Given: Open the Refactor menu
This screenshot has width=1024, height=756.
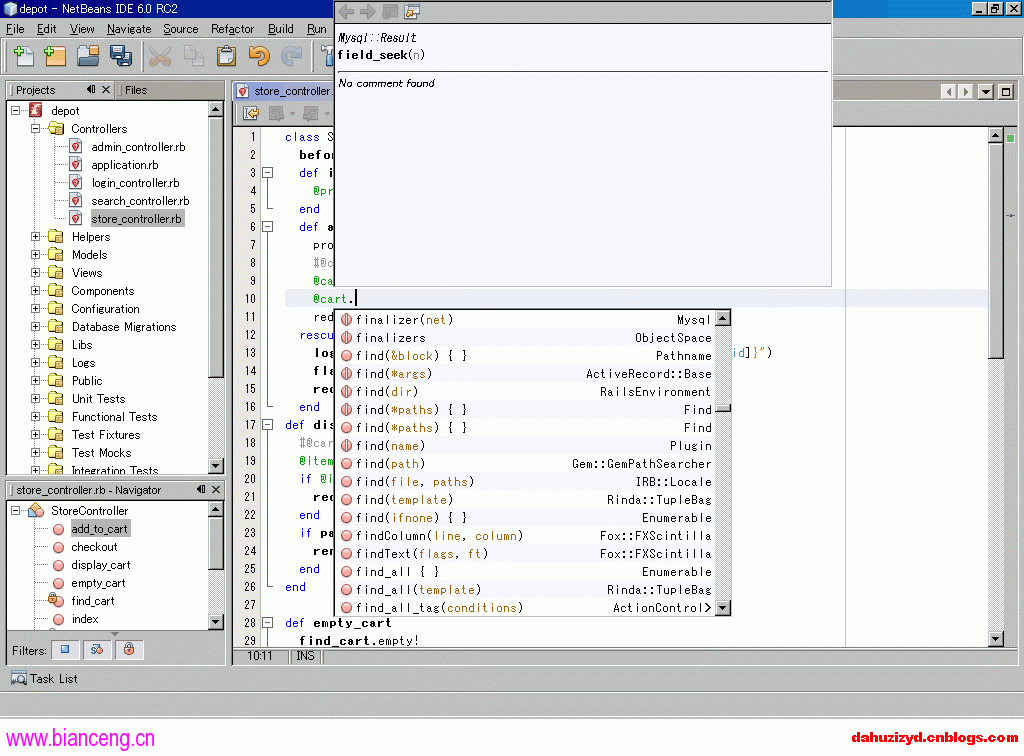Looking at the screenshot, I should coord(232,29).
